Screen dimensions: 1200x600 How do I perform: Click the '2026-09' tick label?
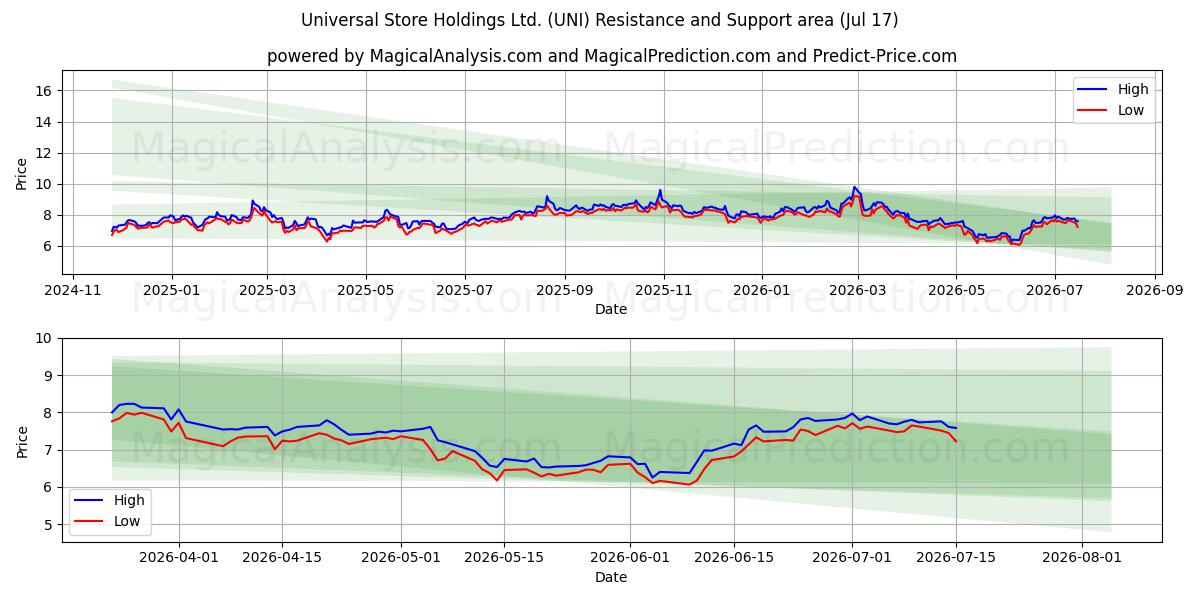[x=1155, y=289]
